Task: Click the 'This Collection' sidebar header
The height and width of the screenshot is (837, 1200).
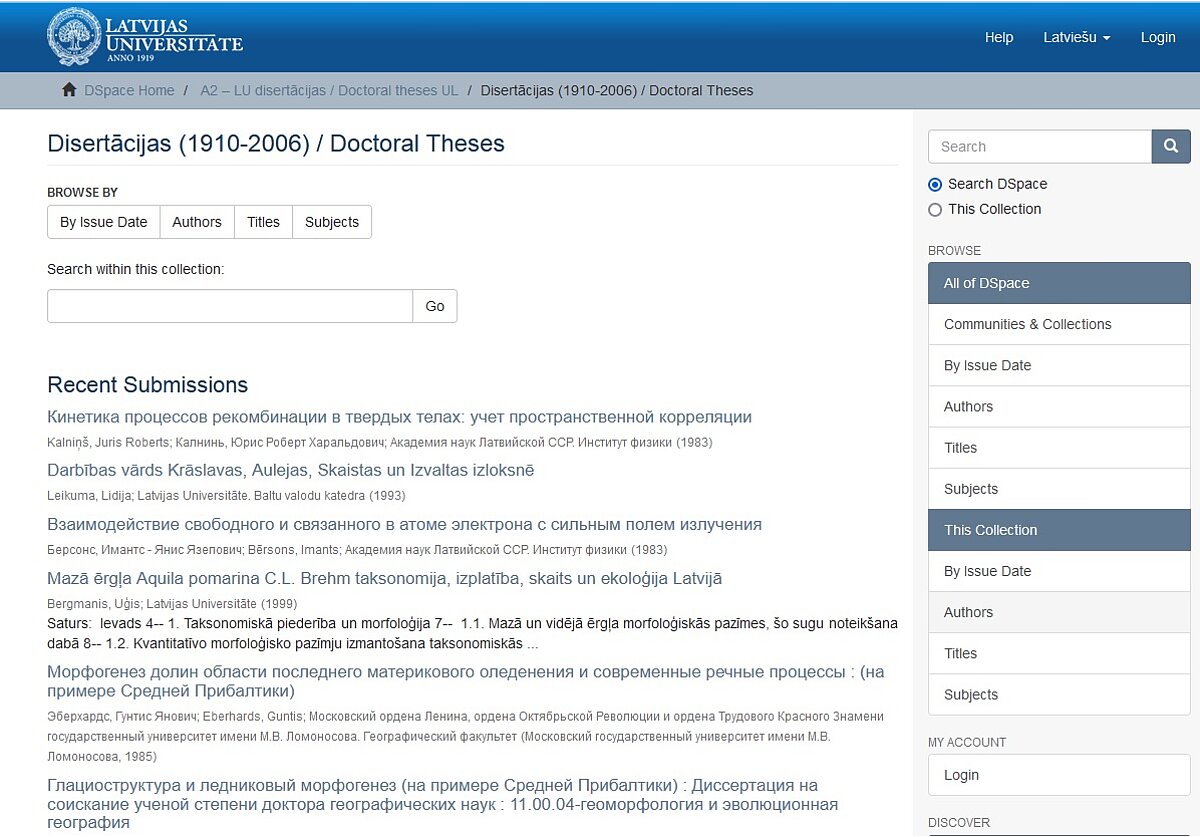Action: pos(1059,530)
